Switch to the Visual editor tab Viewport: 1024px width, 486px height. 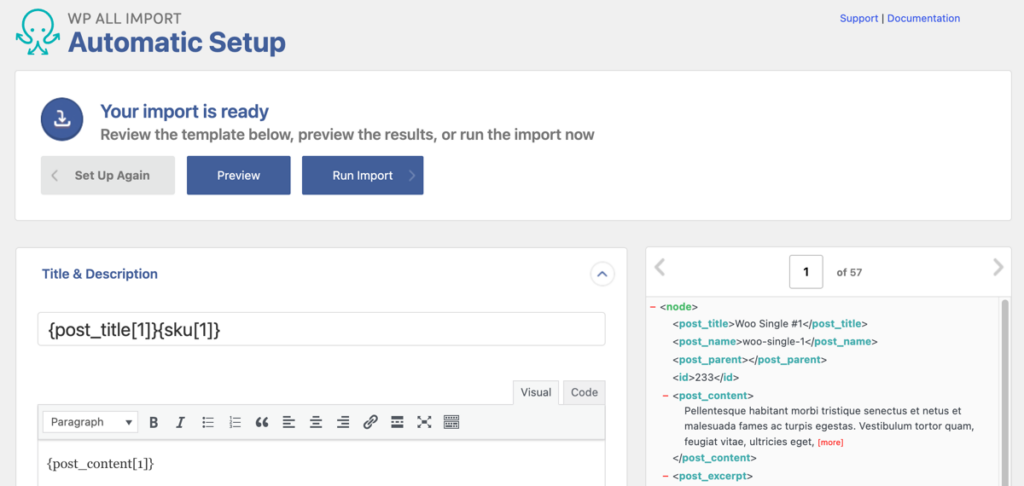point(536,393)
